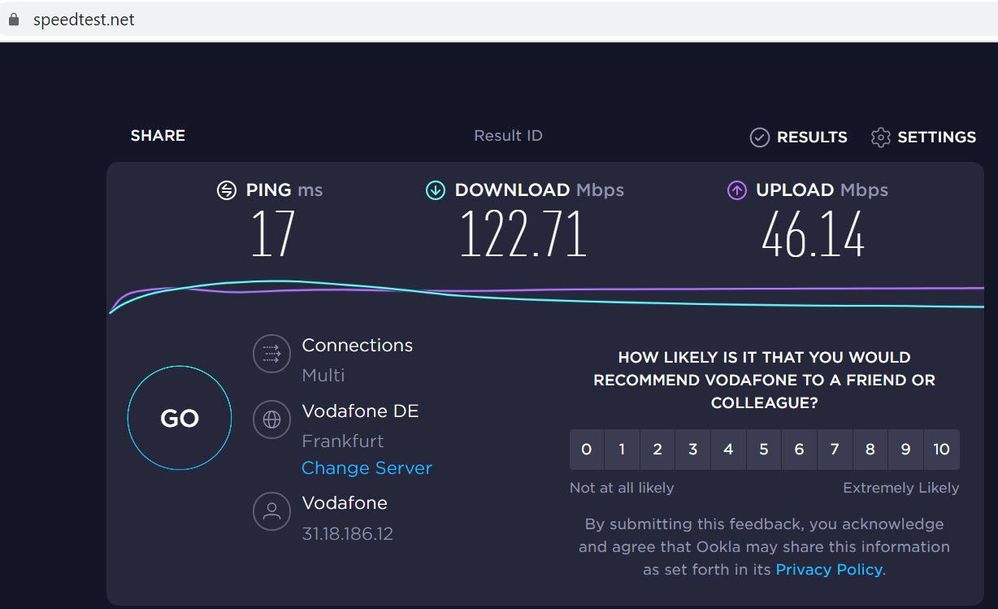This screenshot has height=609, width=998.
Task: Toggle the Multi connections setting
Action: 323,375
